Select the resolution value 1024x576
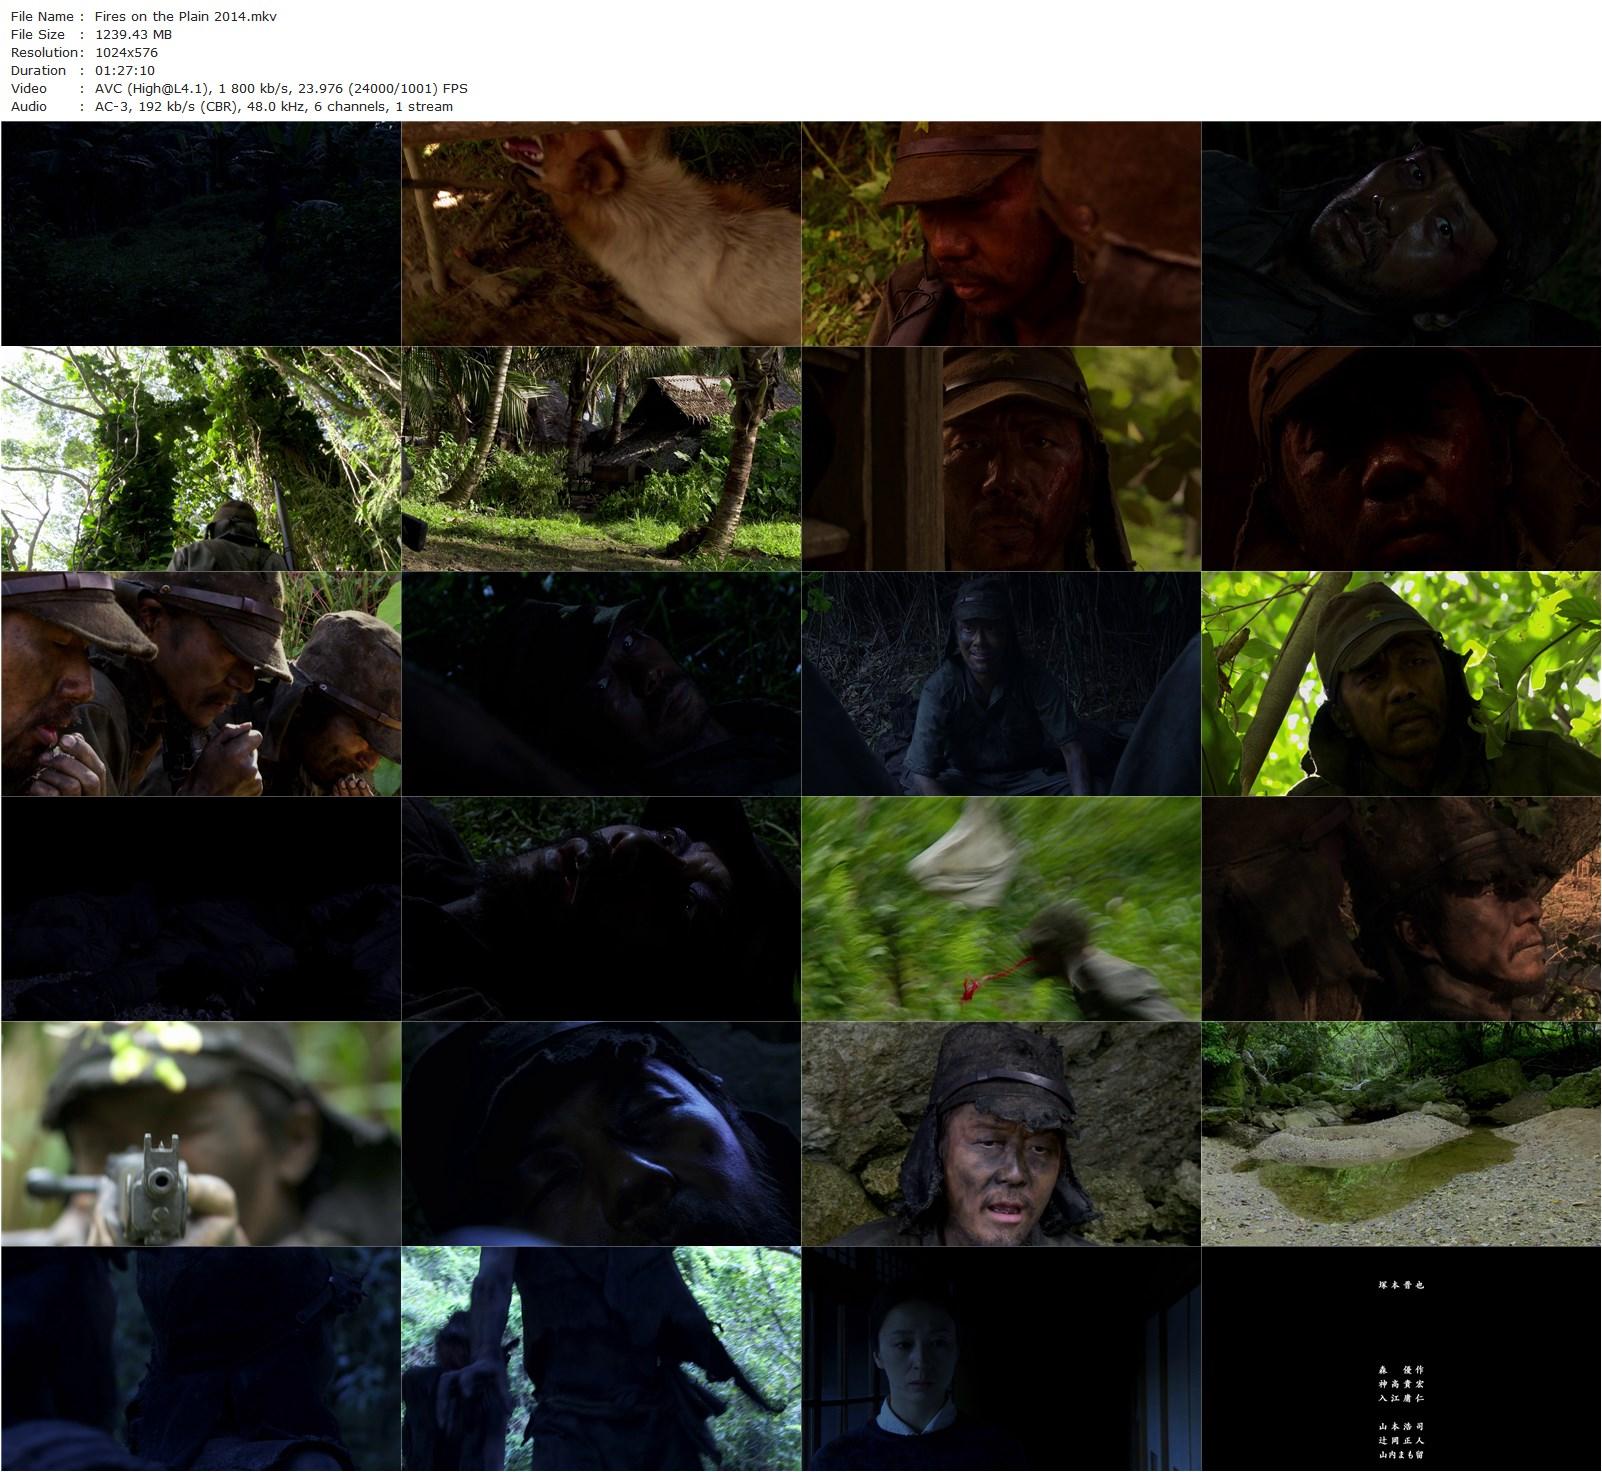 126,52
